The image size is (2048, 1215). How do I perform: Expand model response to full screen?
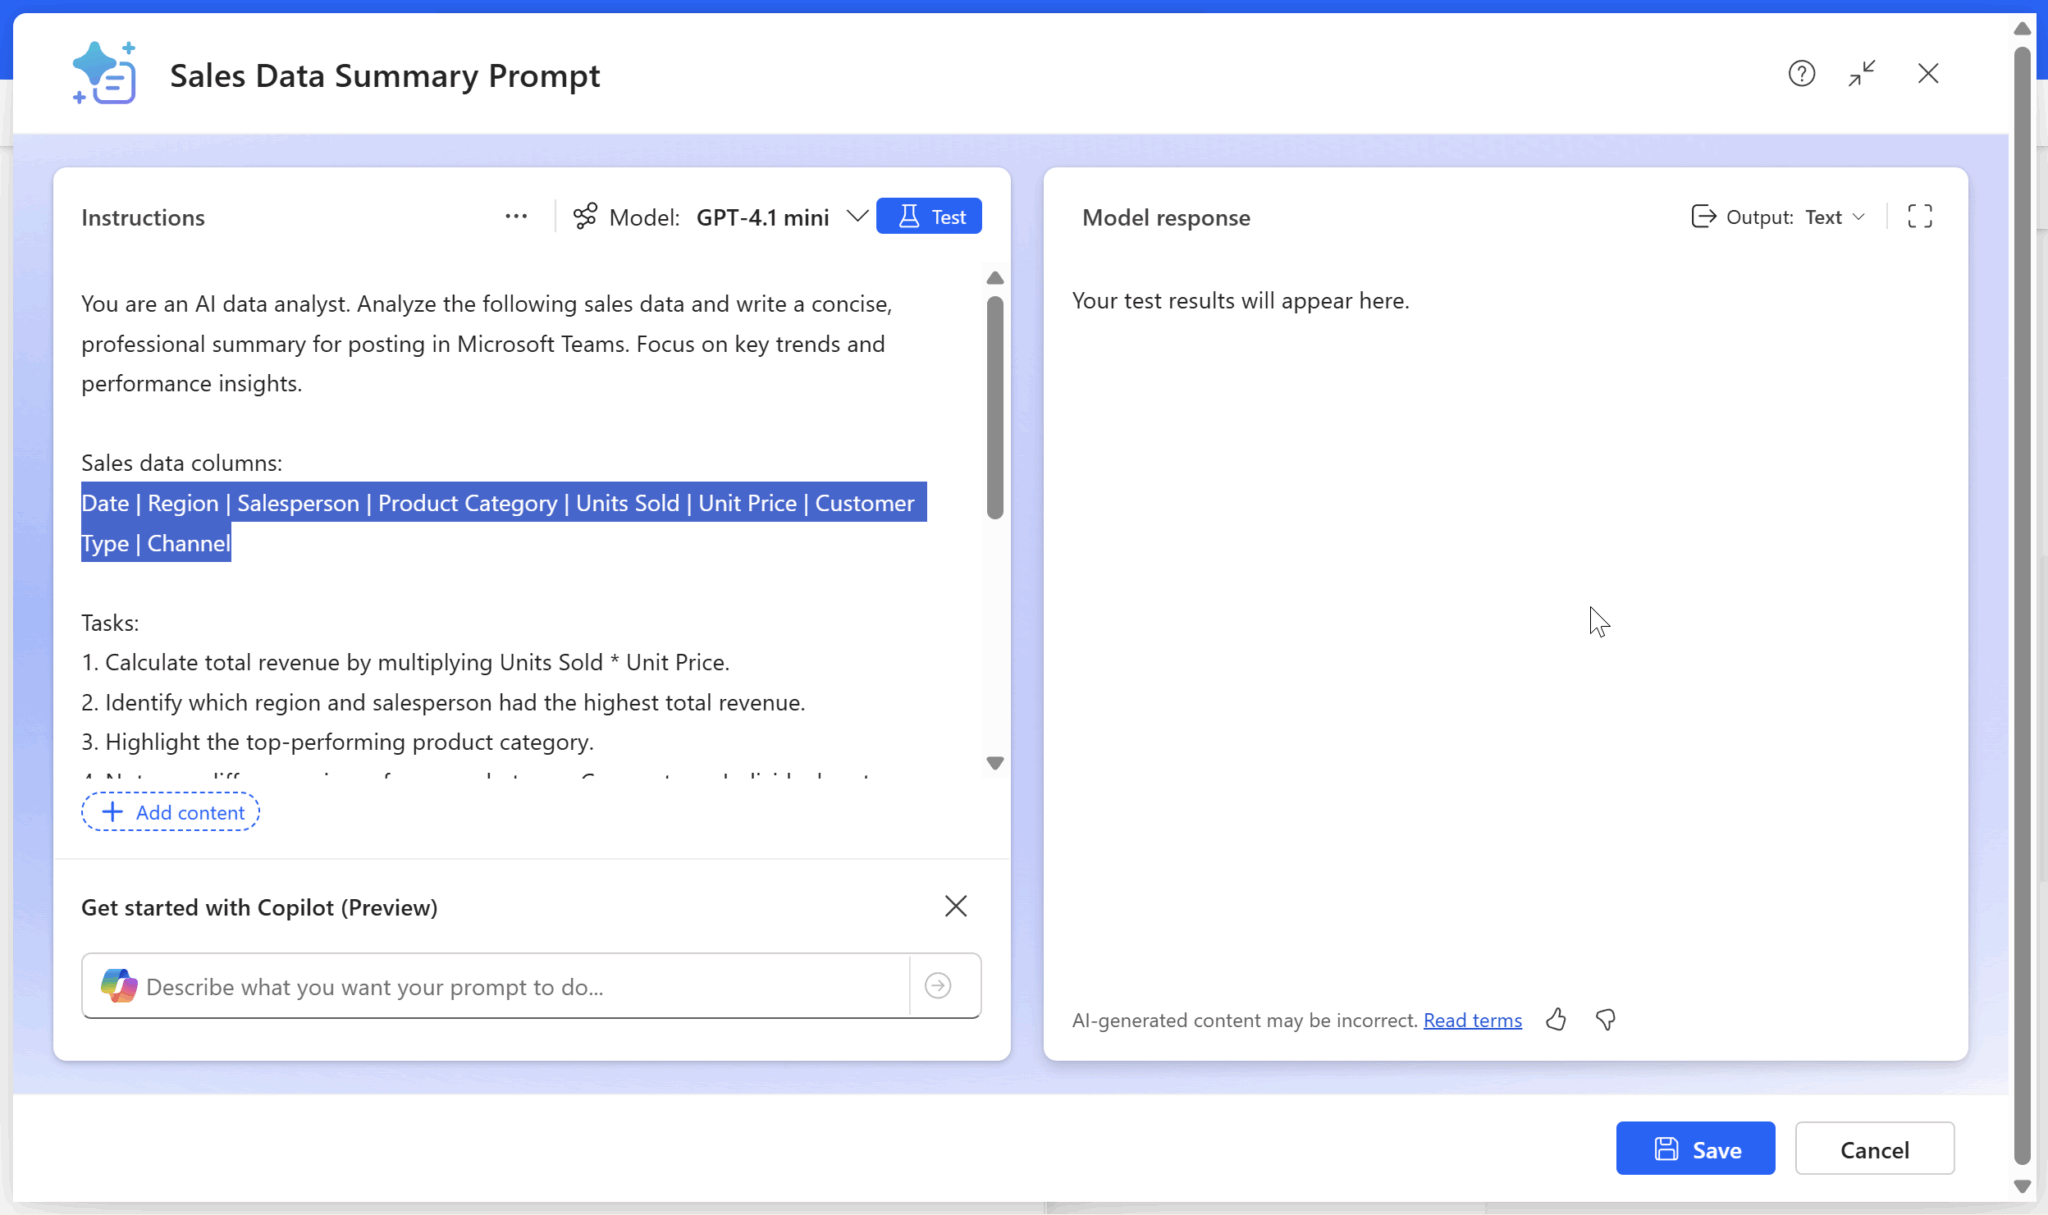click(x=1919, y=217)
